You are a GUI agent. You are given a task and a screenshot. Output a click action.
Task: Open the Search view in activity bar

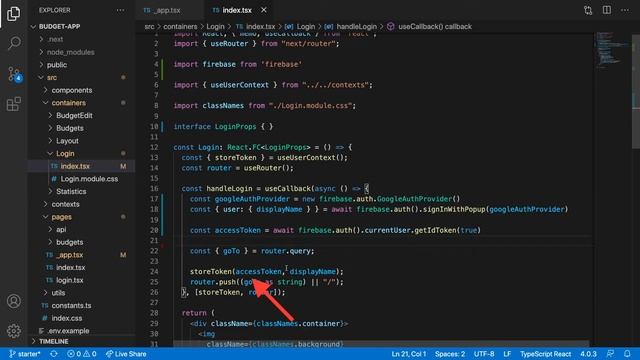(x=14, y=42)
